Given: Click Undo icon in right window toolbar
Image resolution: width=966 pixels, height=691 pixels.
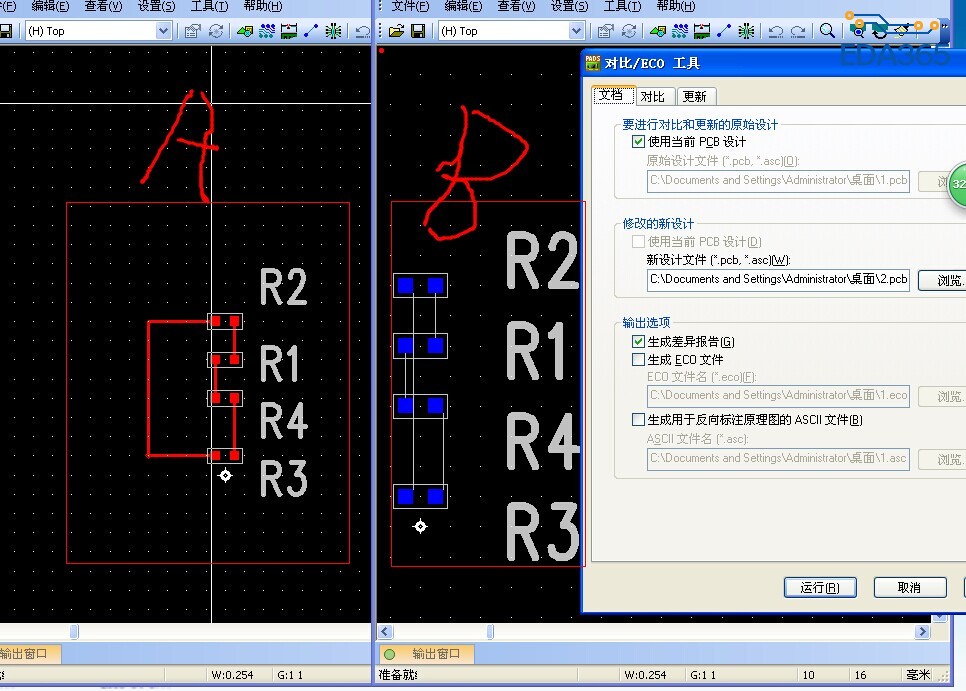Looking at the screenshot, I should [776, 31].
